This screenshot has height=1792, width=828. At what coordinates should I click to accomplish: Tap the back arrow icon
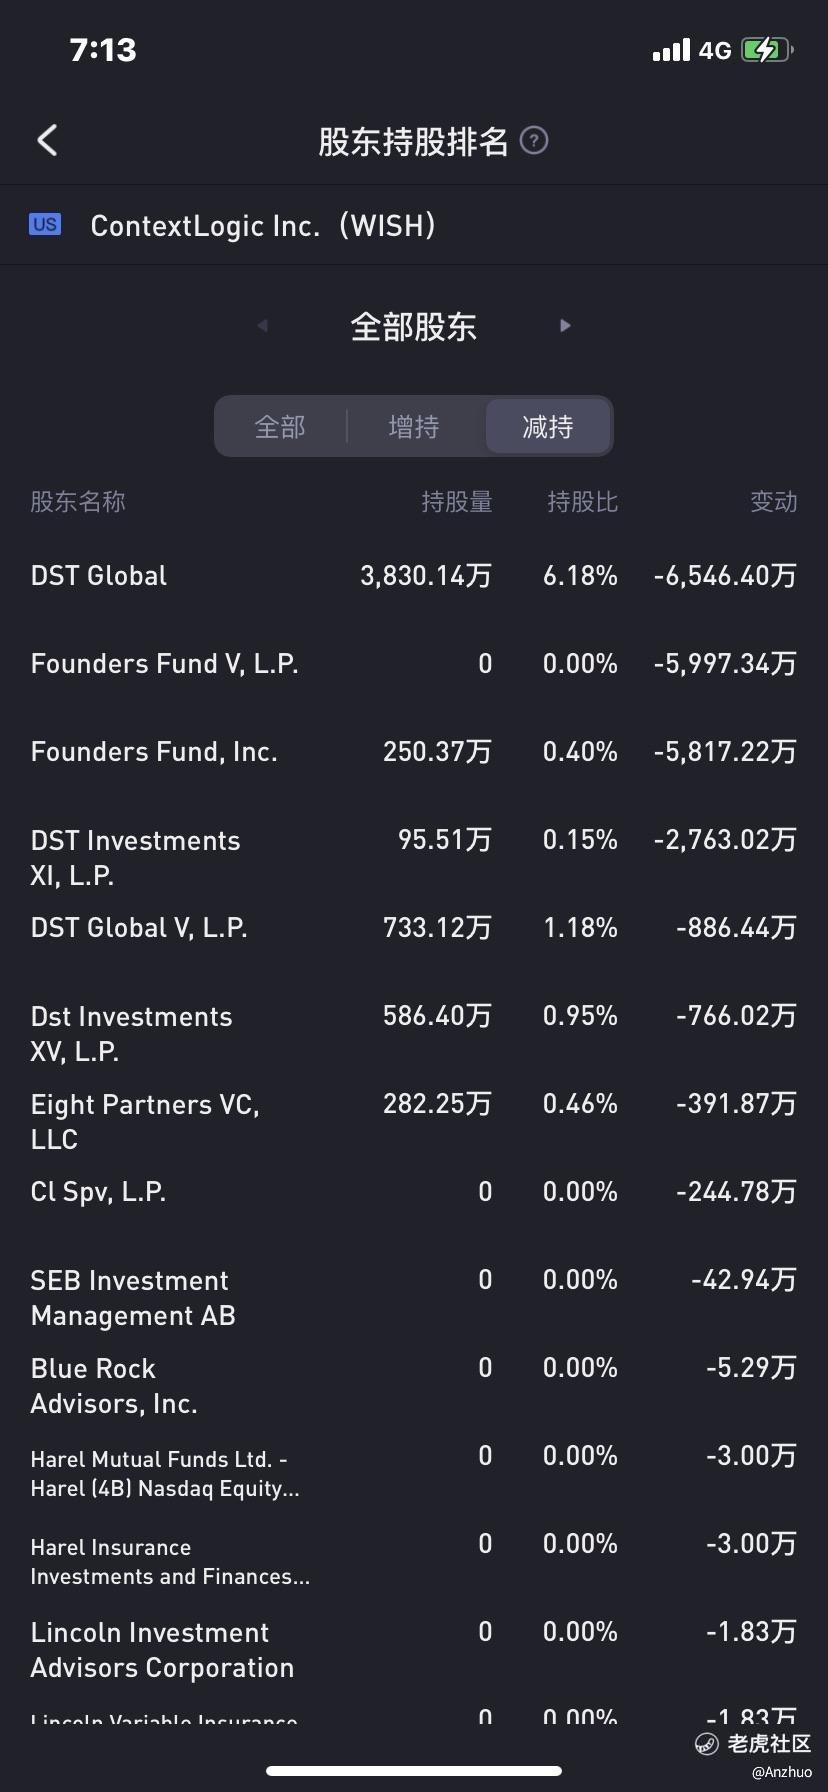[x=47, y=141]
